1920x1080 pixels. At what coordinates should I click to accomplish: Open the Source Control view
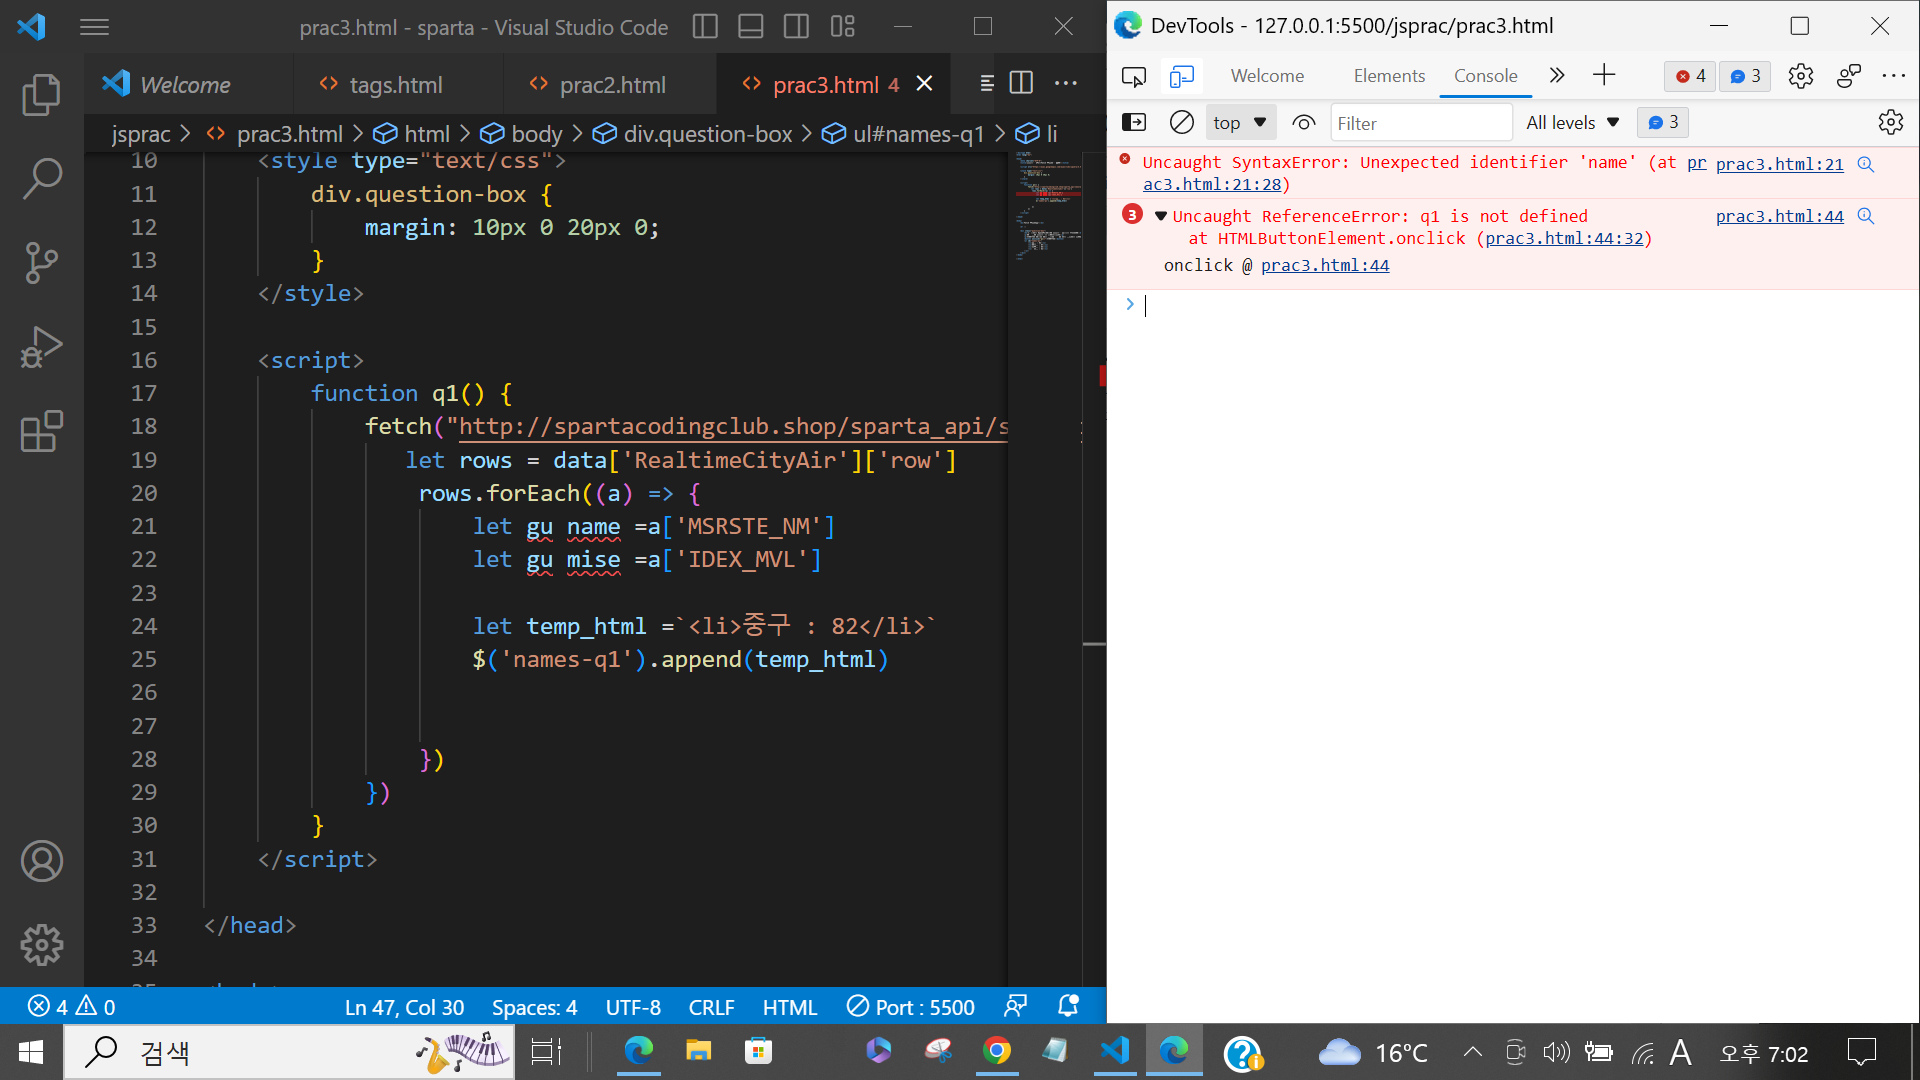[x=41, y=263]
